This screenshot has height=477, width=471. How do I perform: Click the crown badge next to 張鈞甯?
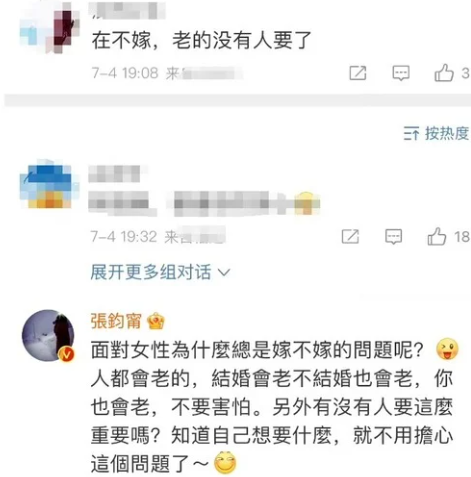[x=156, y=322]
